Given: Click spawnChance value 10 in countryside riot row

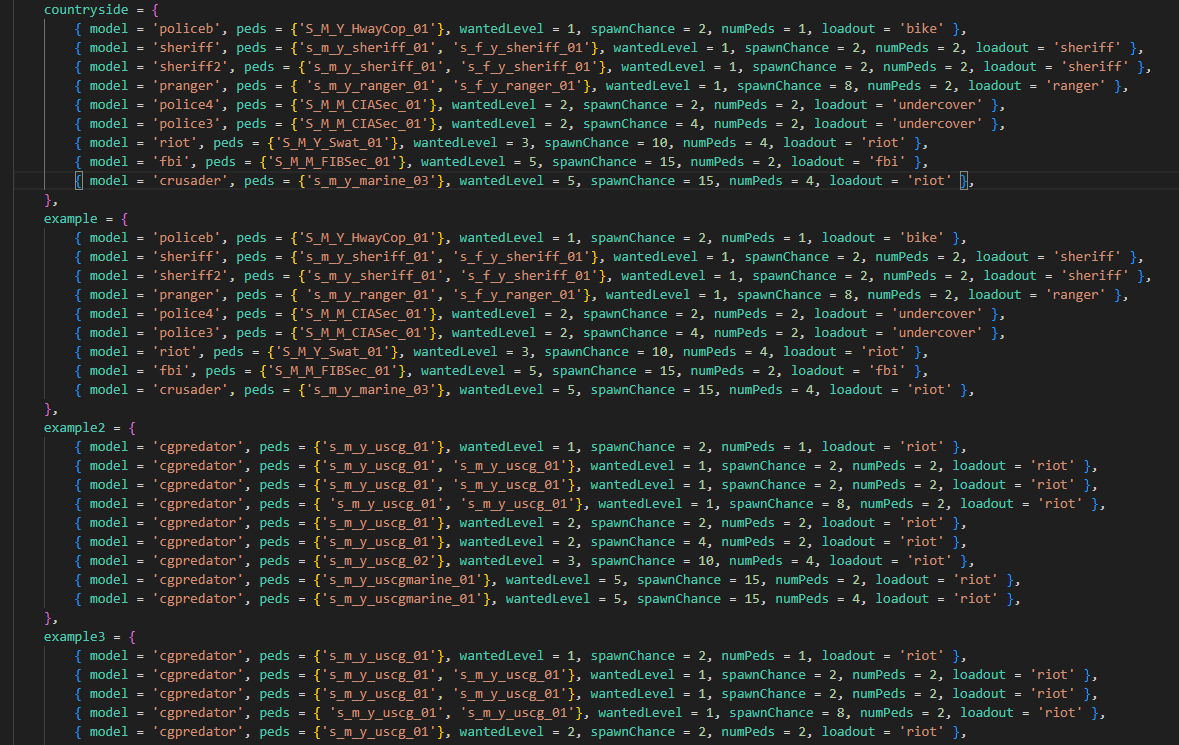Looking at the screenshot, I should pos(660,143).
